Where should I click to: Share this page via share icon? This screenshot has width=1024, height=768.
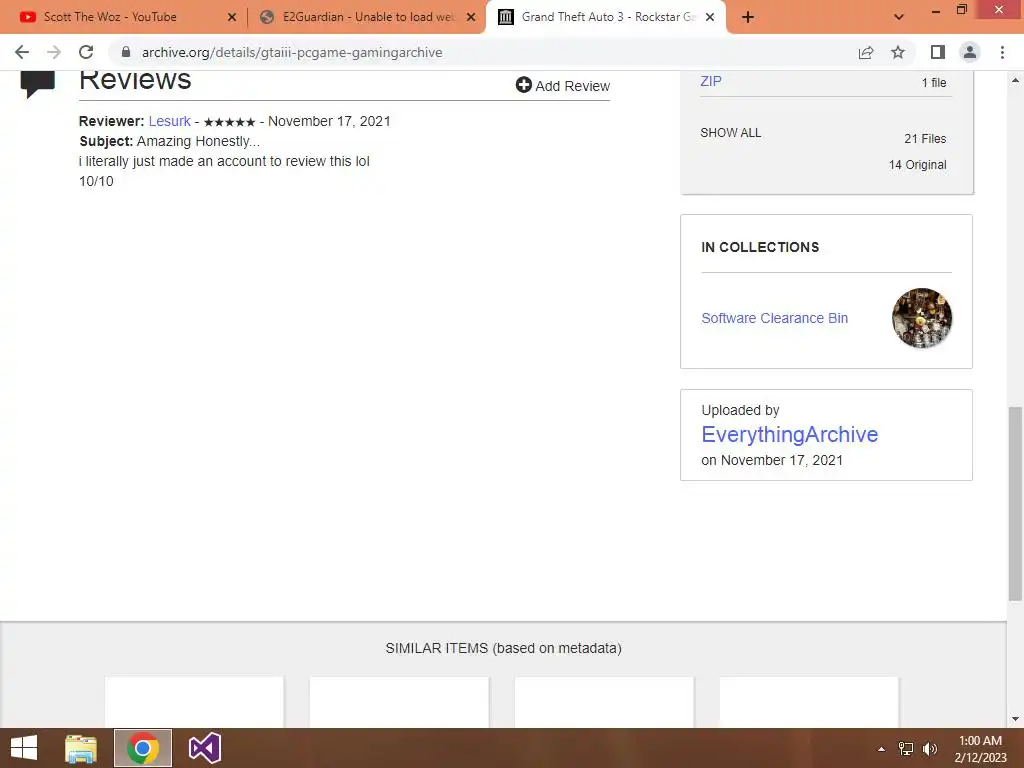click(866, 52)
